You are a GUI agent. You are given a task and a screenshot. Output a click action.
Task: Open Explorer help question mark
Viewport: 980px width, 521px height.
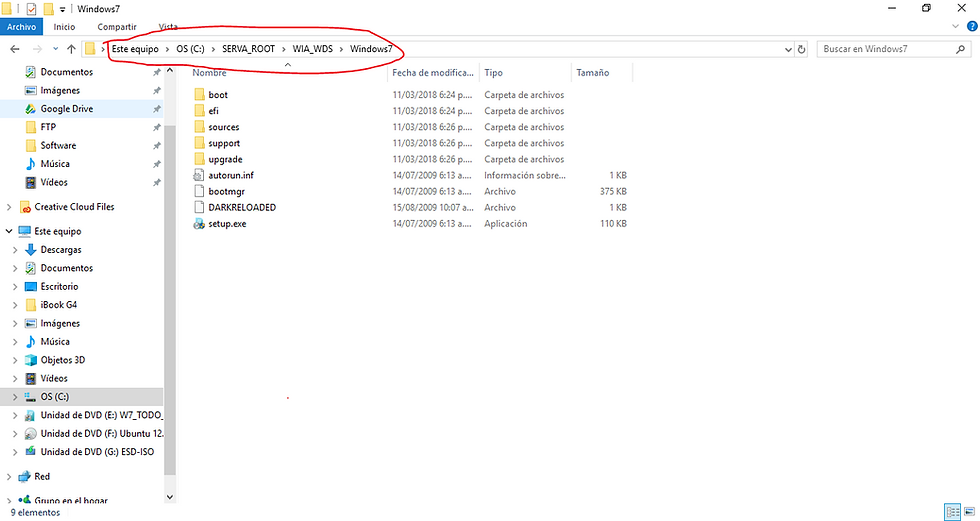(972, 26)
